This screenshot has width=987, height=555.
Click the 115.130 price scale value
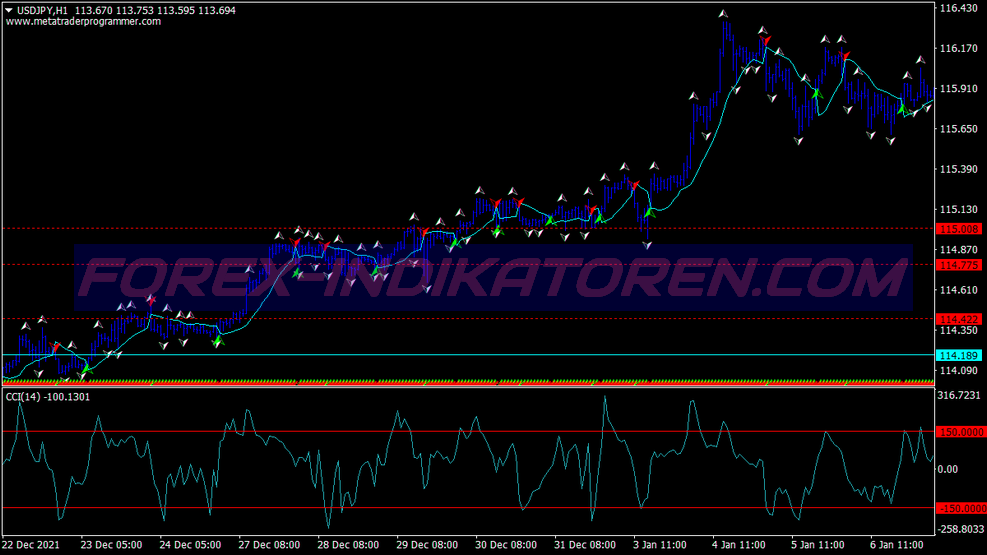tap(959, 210)
